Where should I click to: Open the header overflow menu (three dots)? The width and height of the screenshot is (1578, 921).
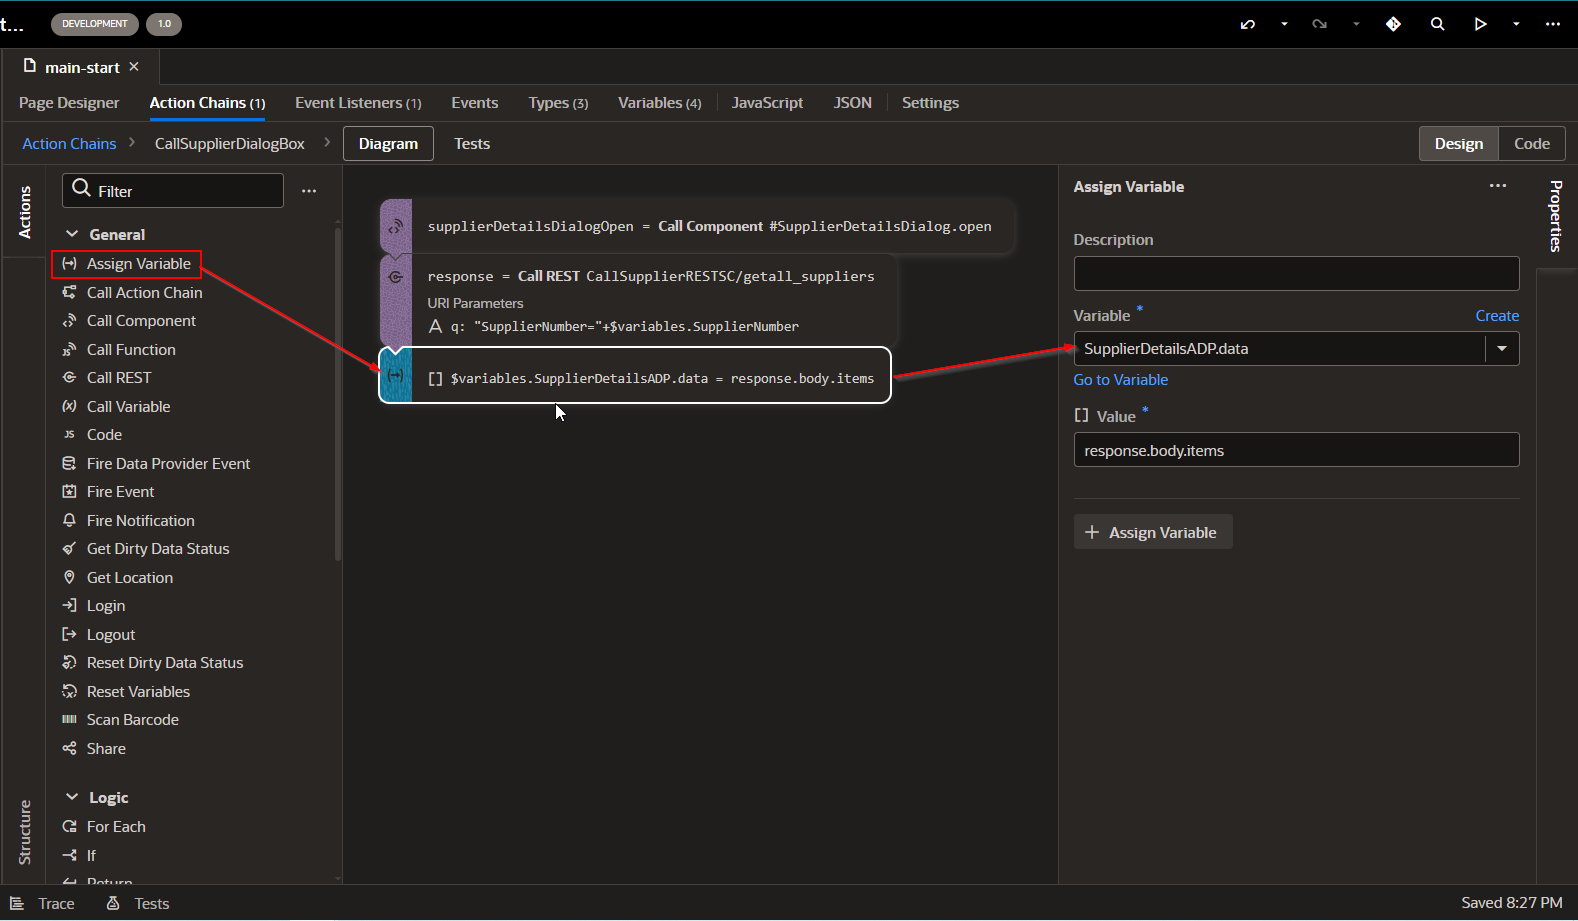click(1552, 24)
